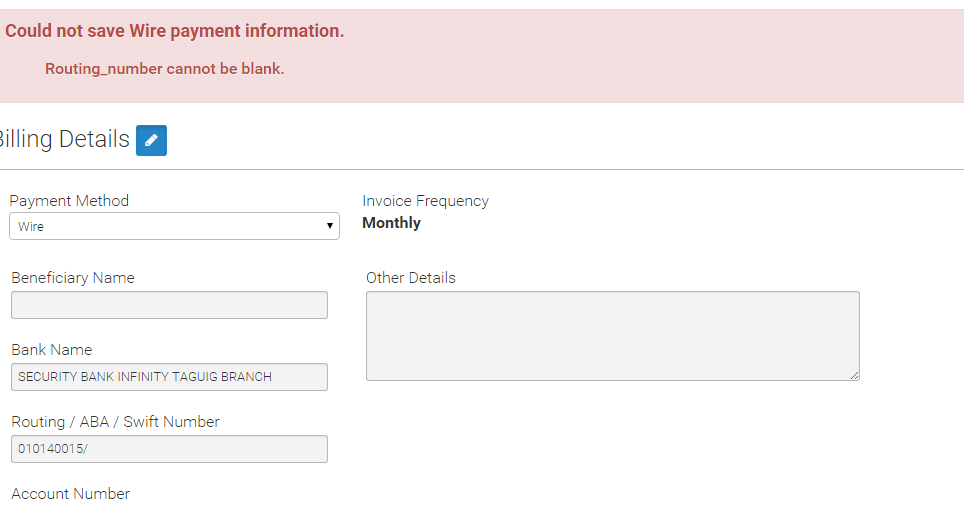Click the Other Details textarea resize handle
964x506 pixels.
coord(855,376)
